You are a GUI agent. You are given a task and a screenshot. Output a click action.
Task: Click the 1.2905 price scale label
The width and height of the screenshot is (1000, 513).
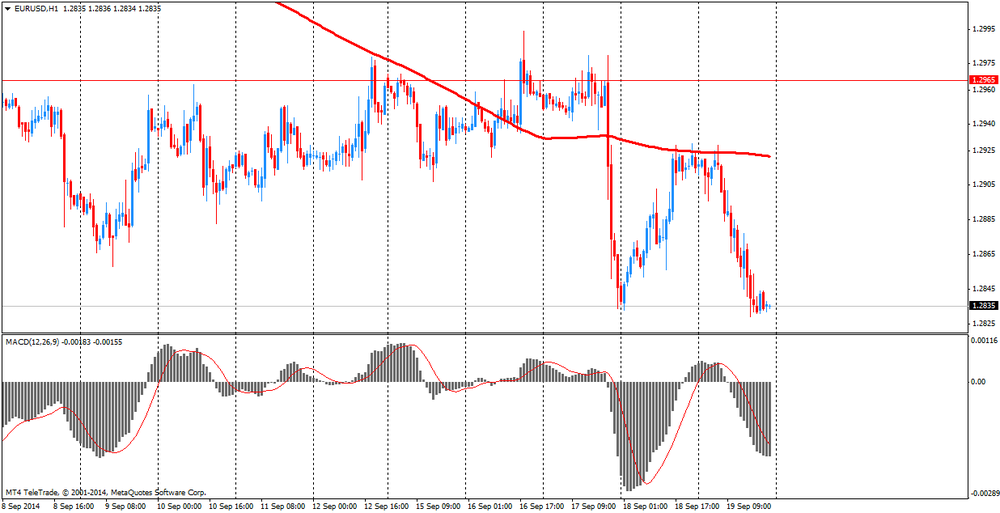coord(984,185)
